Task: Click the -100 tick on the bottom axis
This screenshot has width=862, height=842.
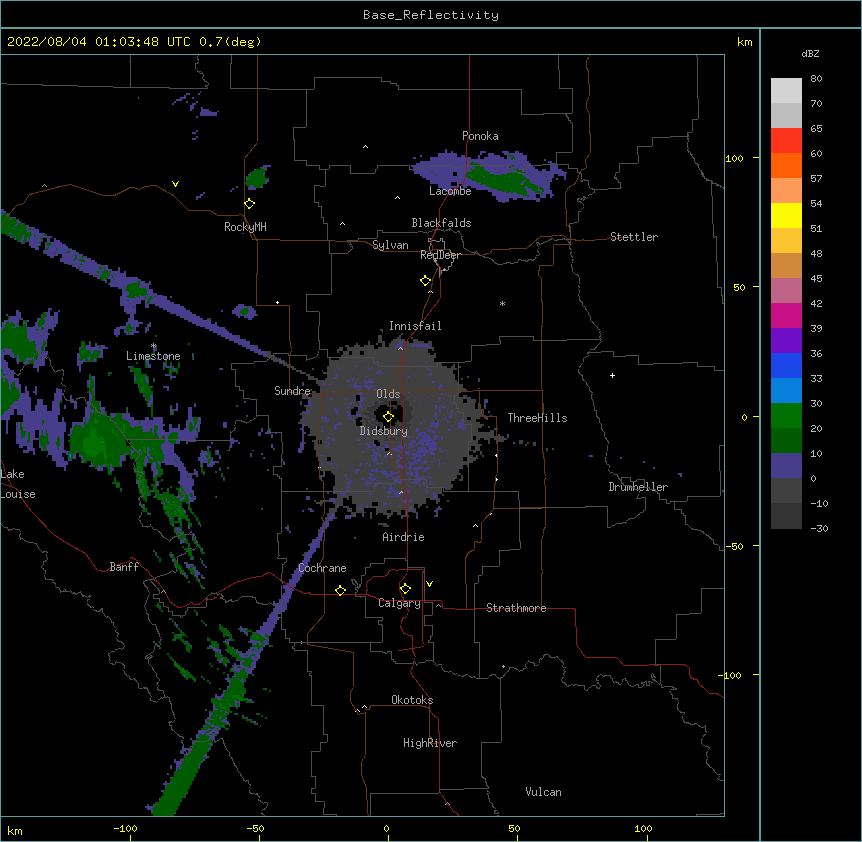Action: click(125, 828)
